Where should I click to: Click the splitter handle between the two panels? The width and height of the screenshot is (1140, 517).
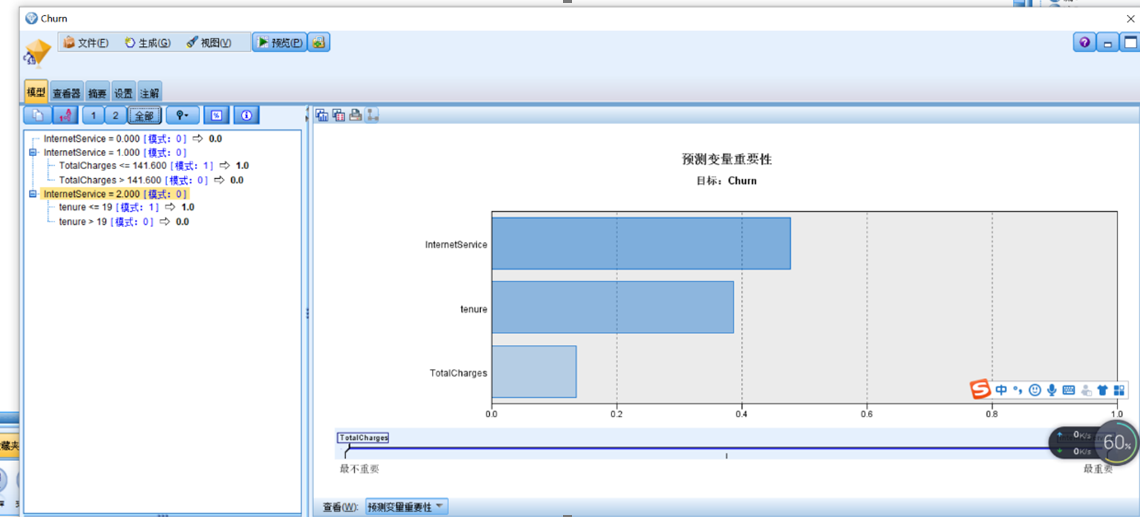[x=307, y=313]
